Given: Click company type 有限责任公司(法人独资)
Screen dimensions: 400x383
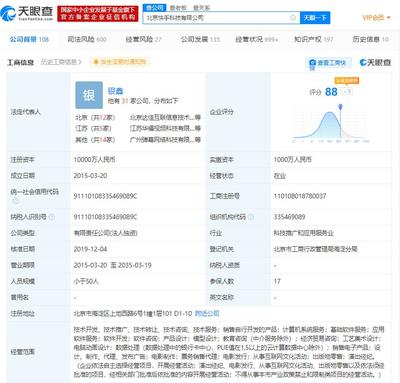Looking at the screenshot, I should point(105,233).
